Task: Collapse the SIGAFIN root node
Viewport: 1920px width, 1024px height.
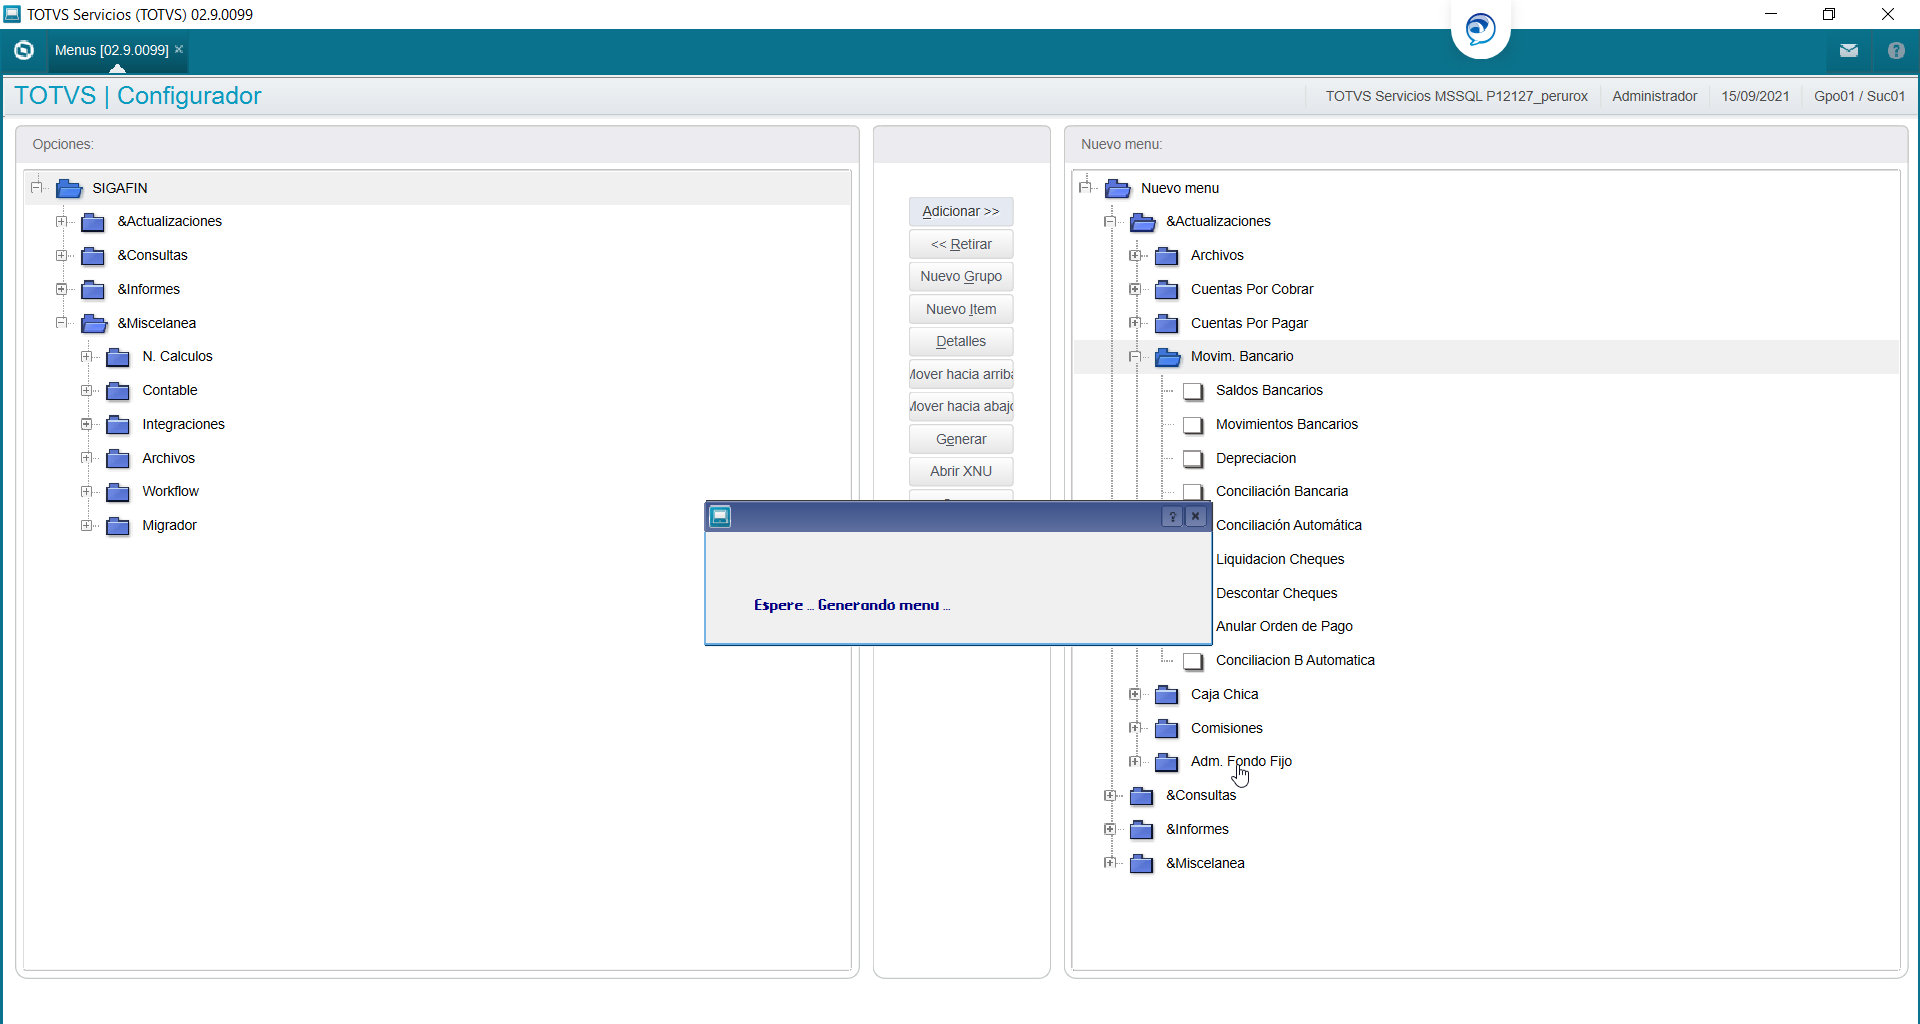Action: 36,187
